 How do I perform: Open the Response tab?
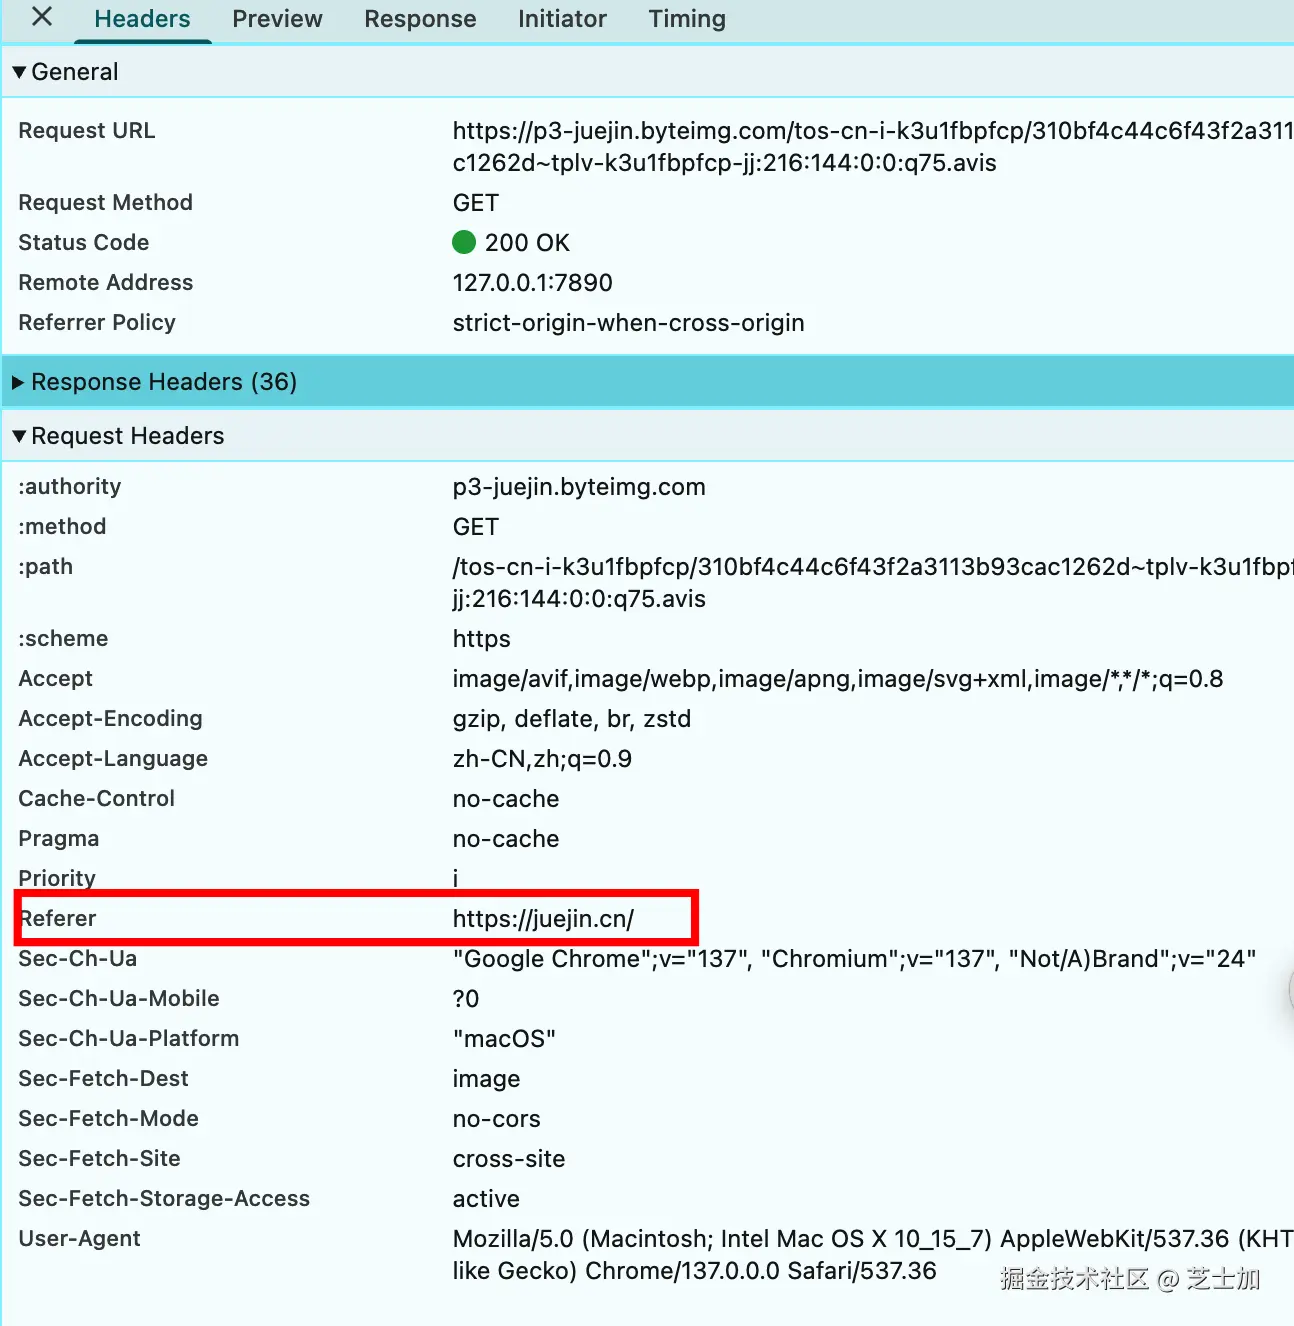click(x=420, y=19)
